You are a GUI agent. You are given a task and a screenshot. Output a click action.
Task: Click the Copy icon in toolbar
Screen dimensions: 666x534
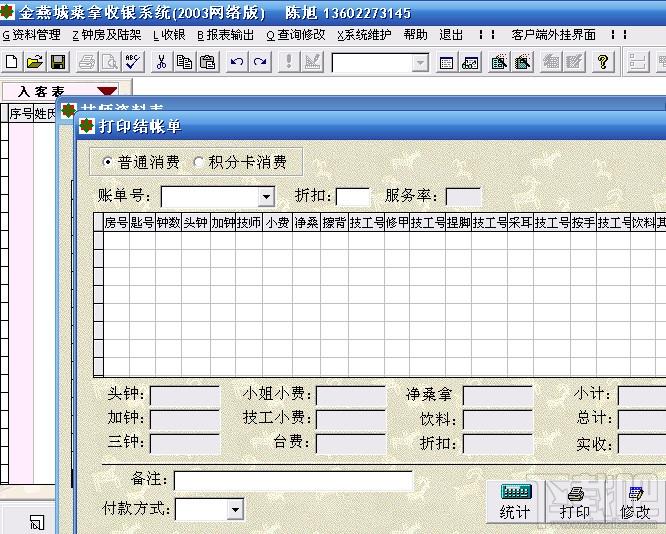(x=184, y=62)
